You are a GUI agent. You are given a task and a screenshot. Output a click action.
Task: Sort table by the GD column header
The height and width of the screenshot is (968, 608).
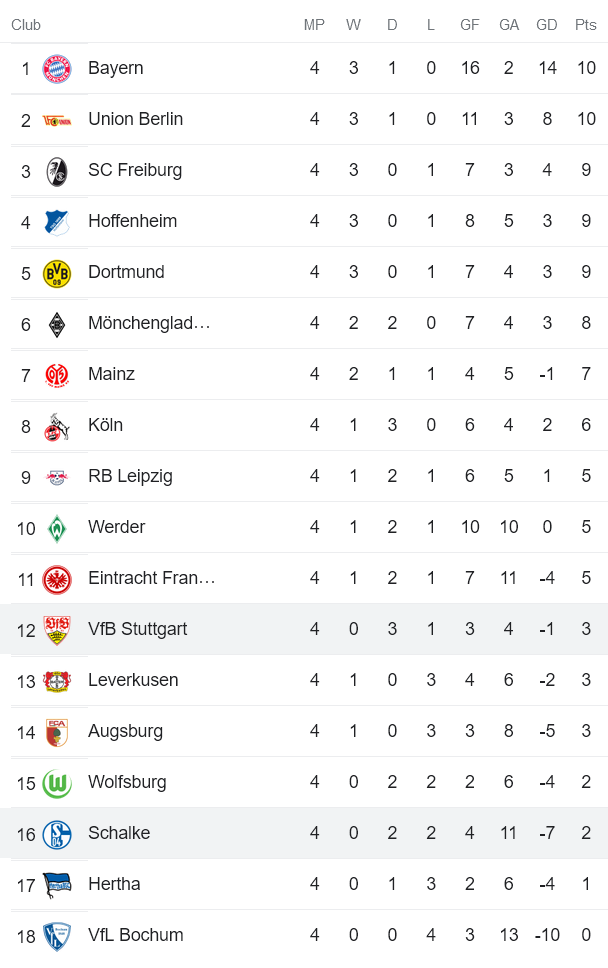pos(547,25)
